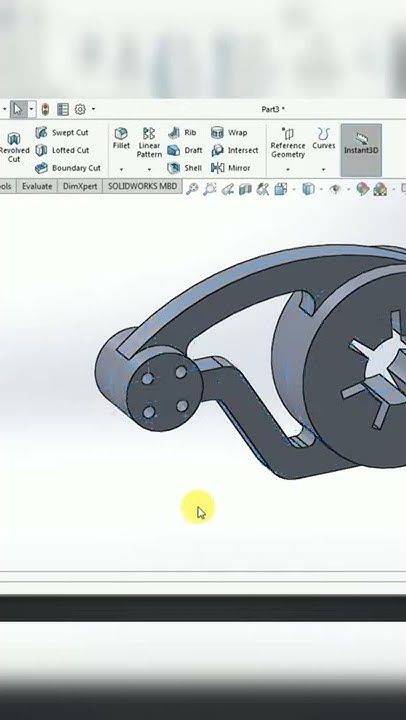Open the Options gear icon
406x720 pixels.
(80, 109)
